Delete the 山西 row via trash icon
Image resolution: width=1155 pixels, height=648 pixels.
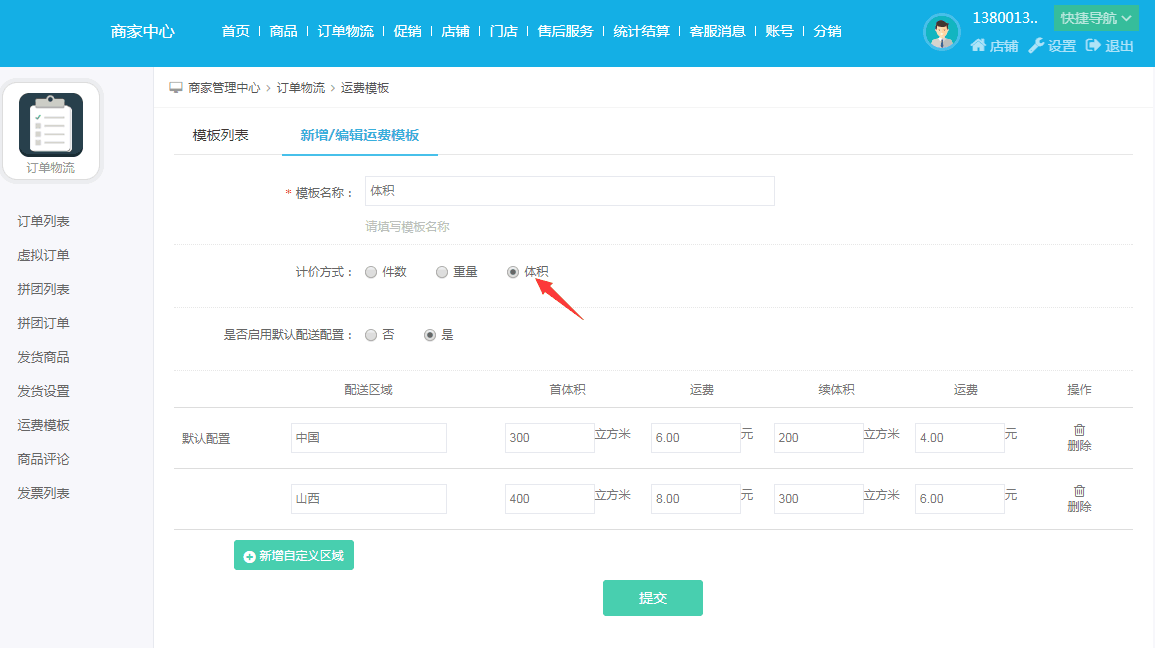tap(1079, 491)
